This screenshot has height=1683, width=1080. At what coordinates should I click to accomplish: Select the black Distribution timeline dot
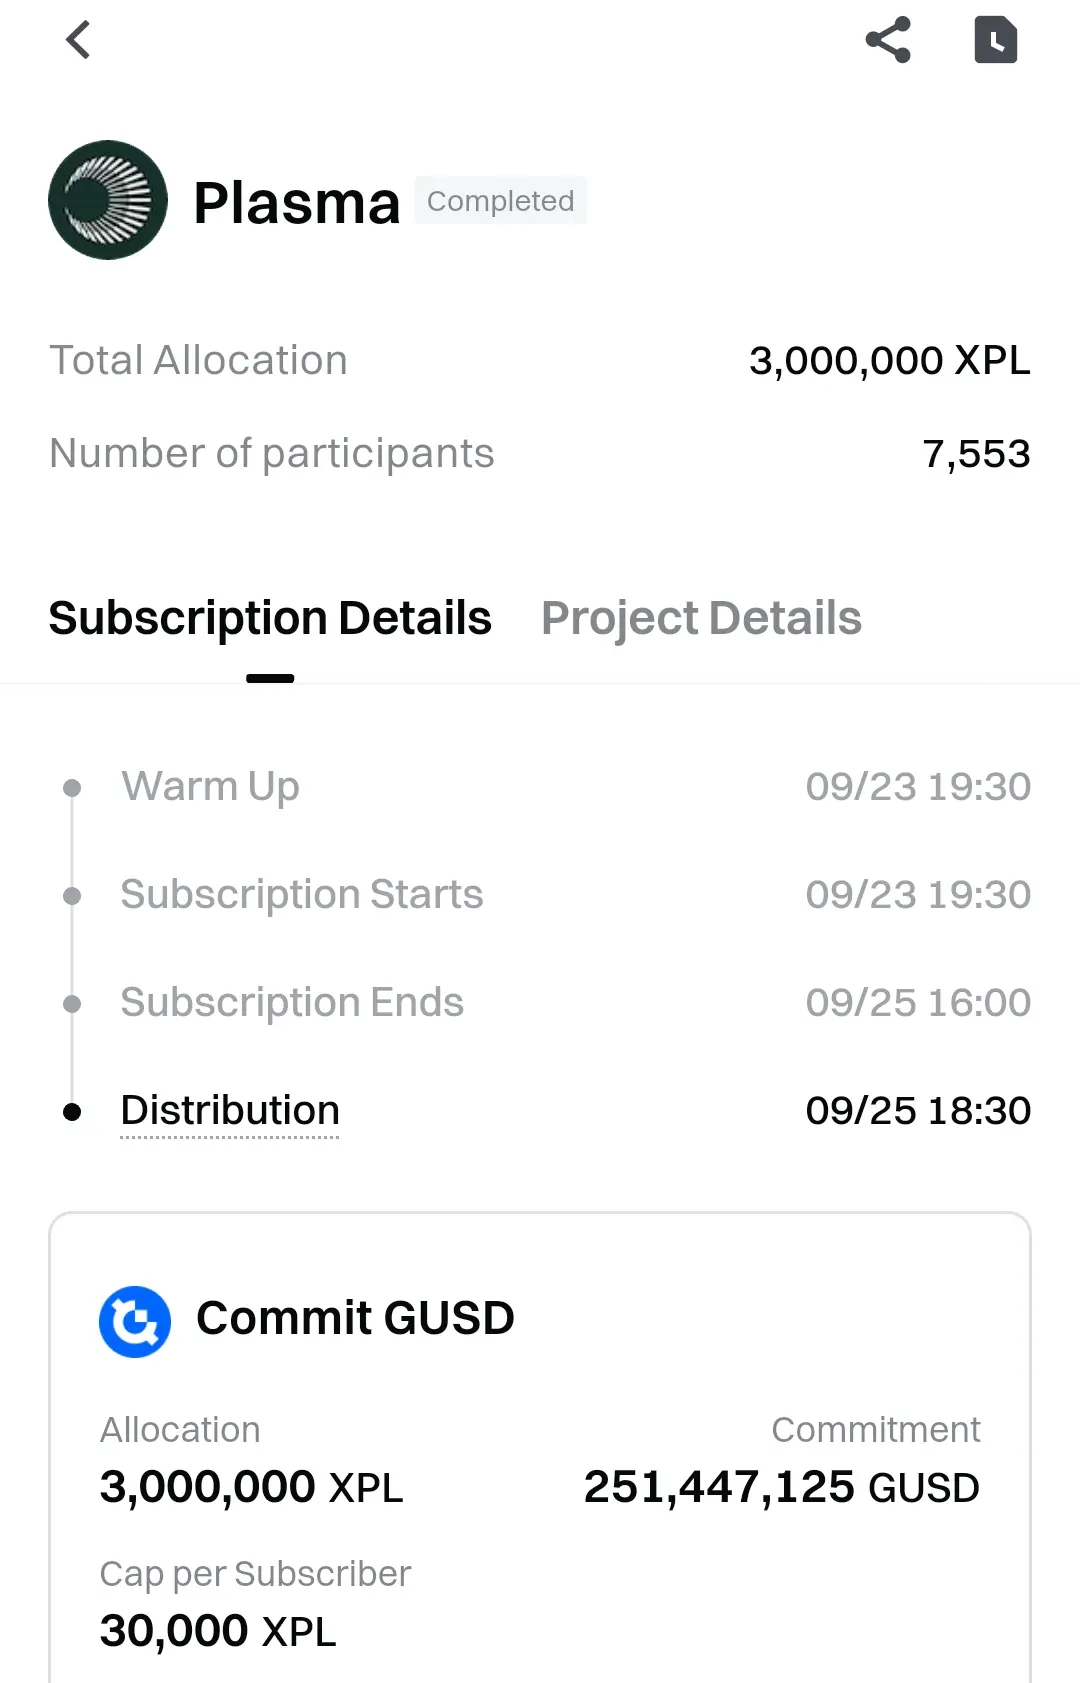tap(72, 1111)
